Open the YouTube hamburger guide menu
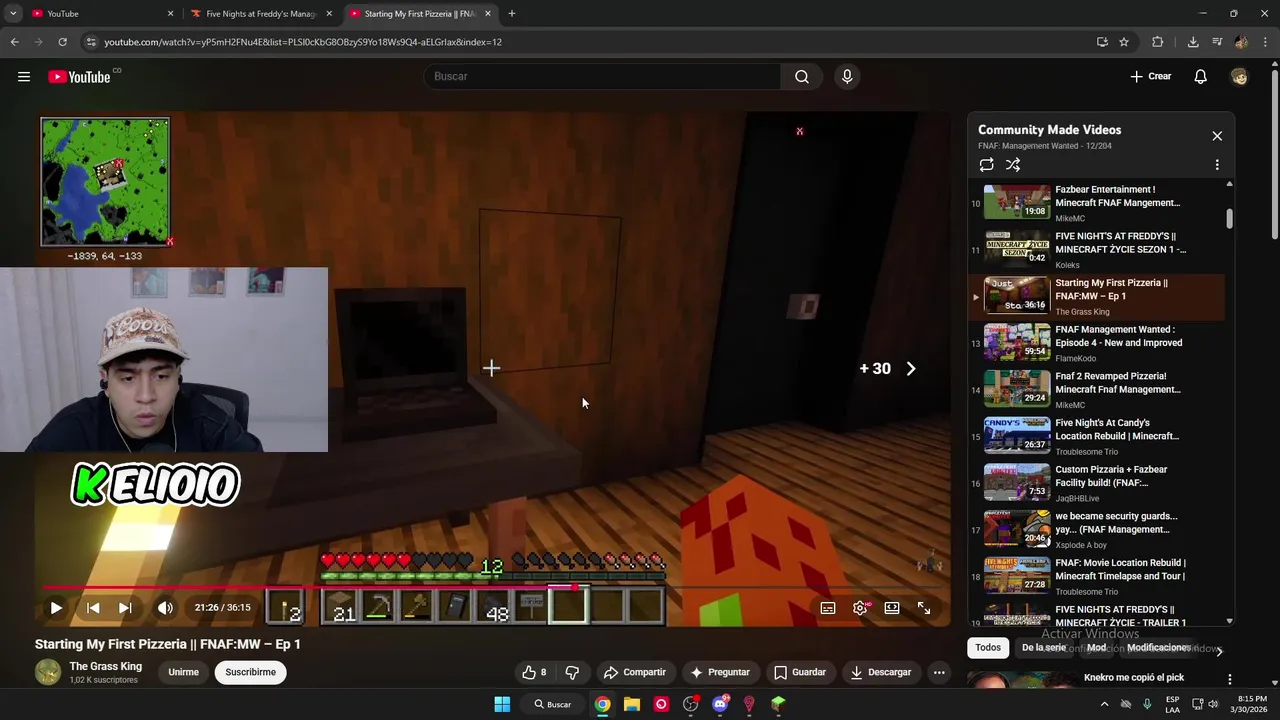This screenshot has width=1280, height=720. point(24,76)
